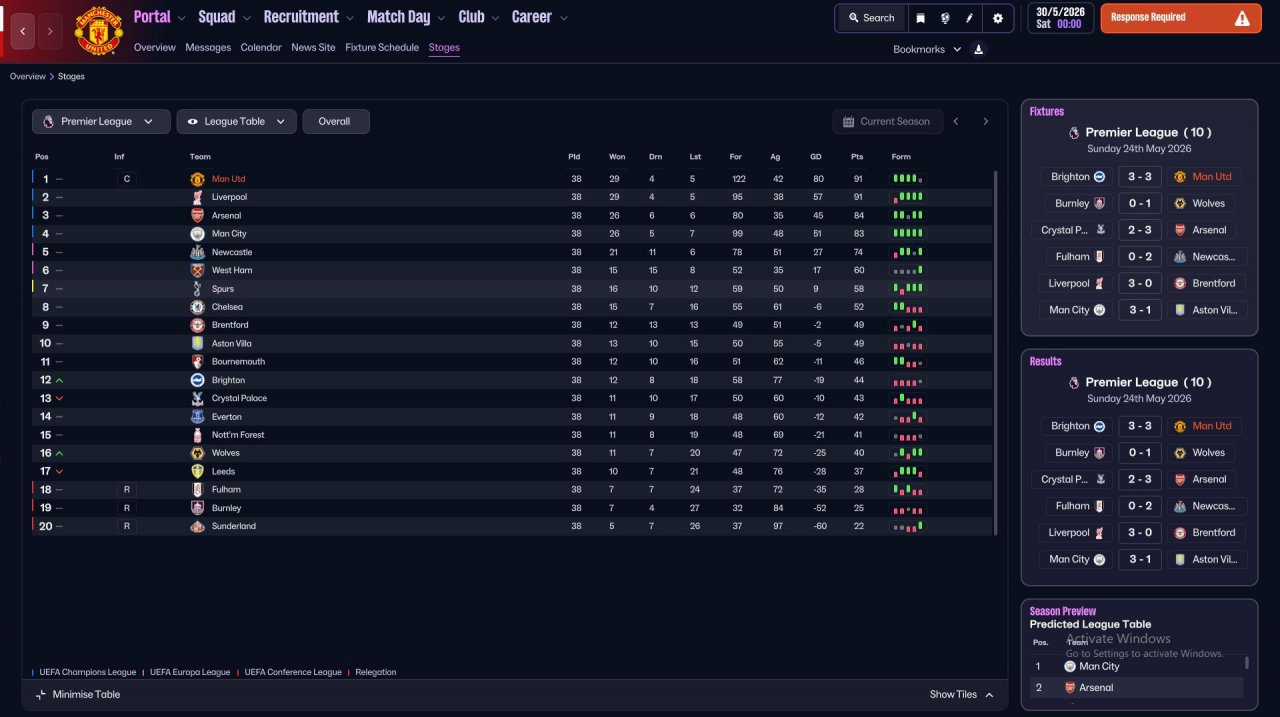Click the league table vertical scrollbar
The width and height of the screenshot is (1280, 717).
coord(996,352)
